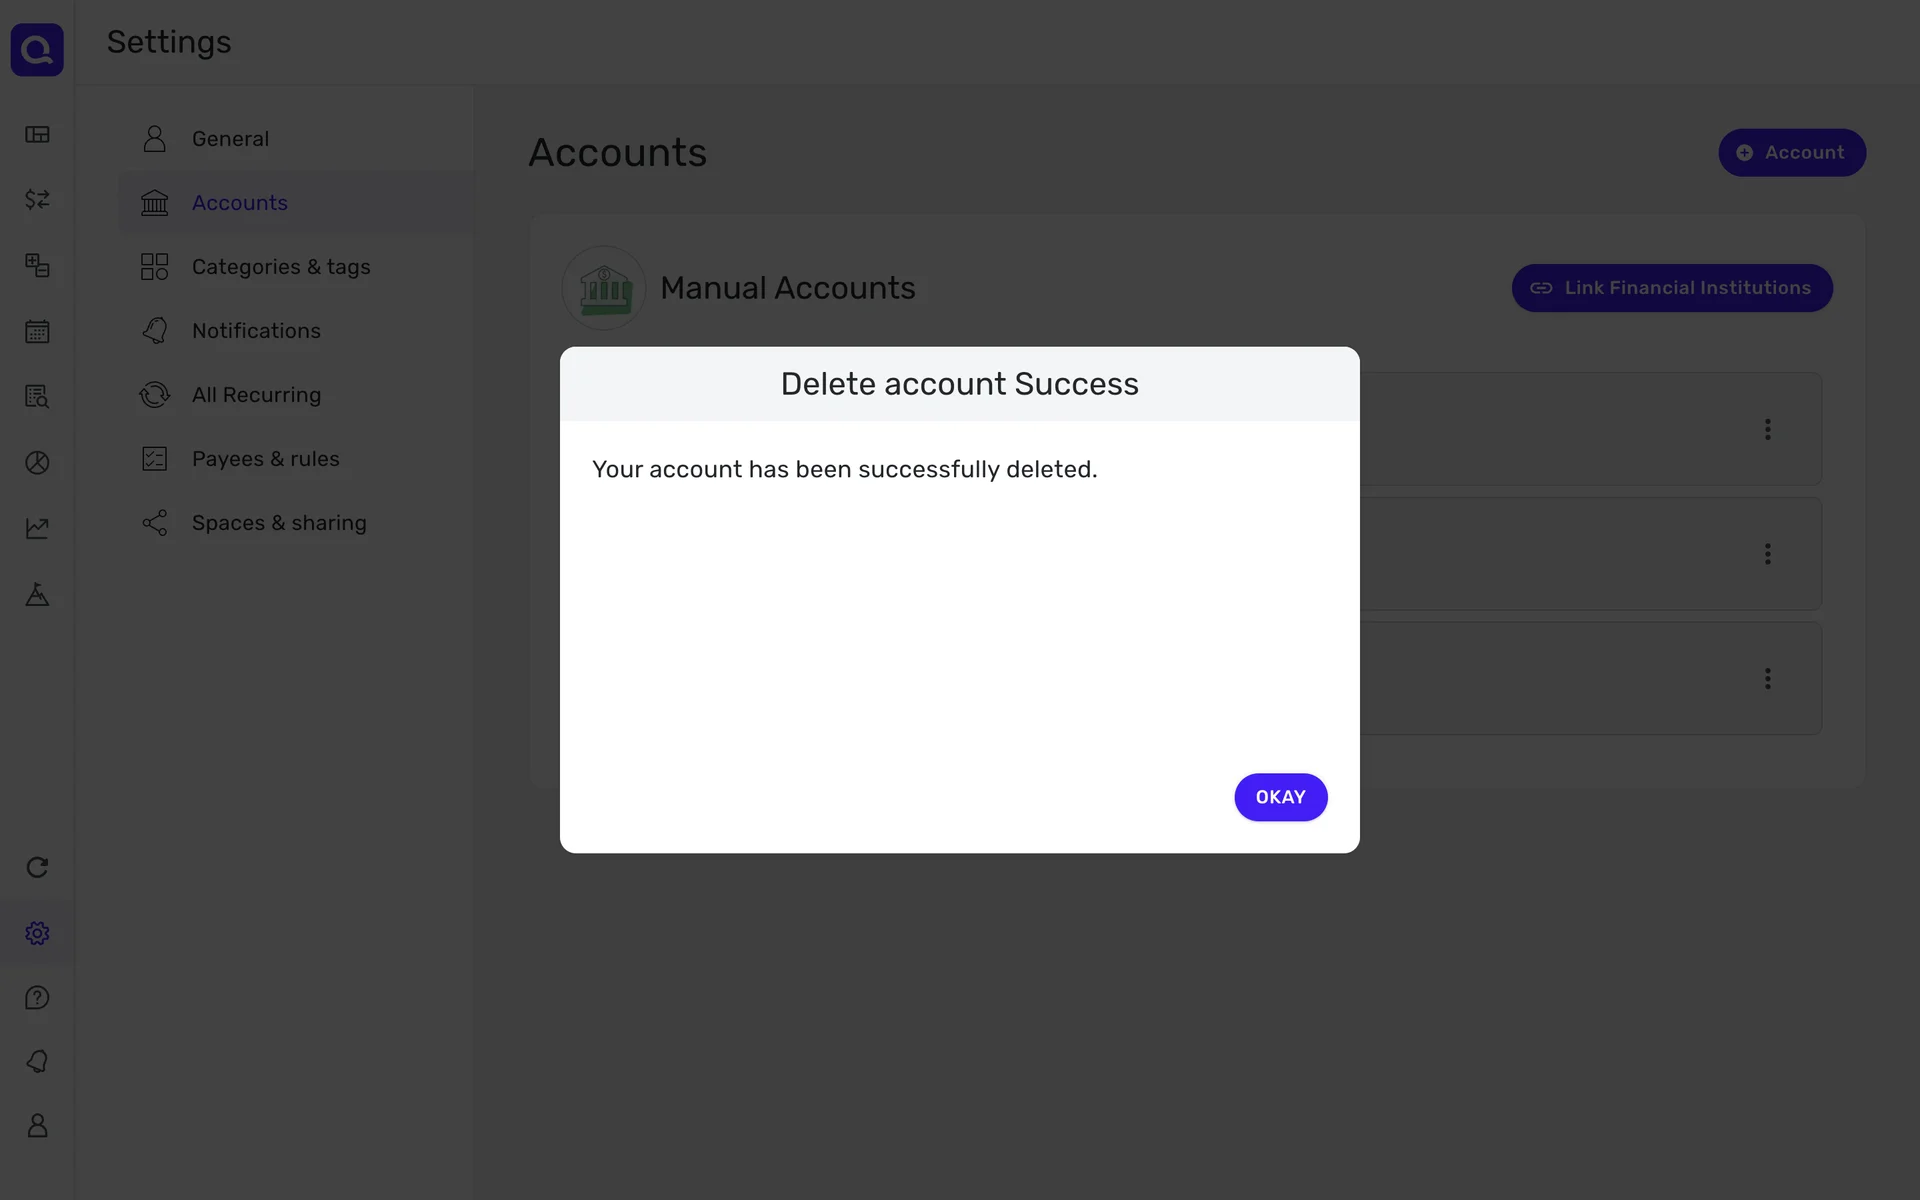Click the OKAY button in the dialog

point(1280,797)
